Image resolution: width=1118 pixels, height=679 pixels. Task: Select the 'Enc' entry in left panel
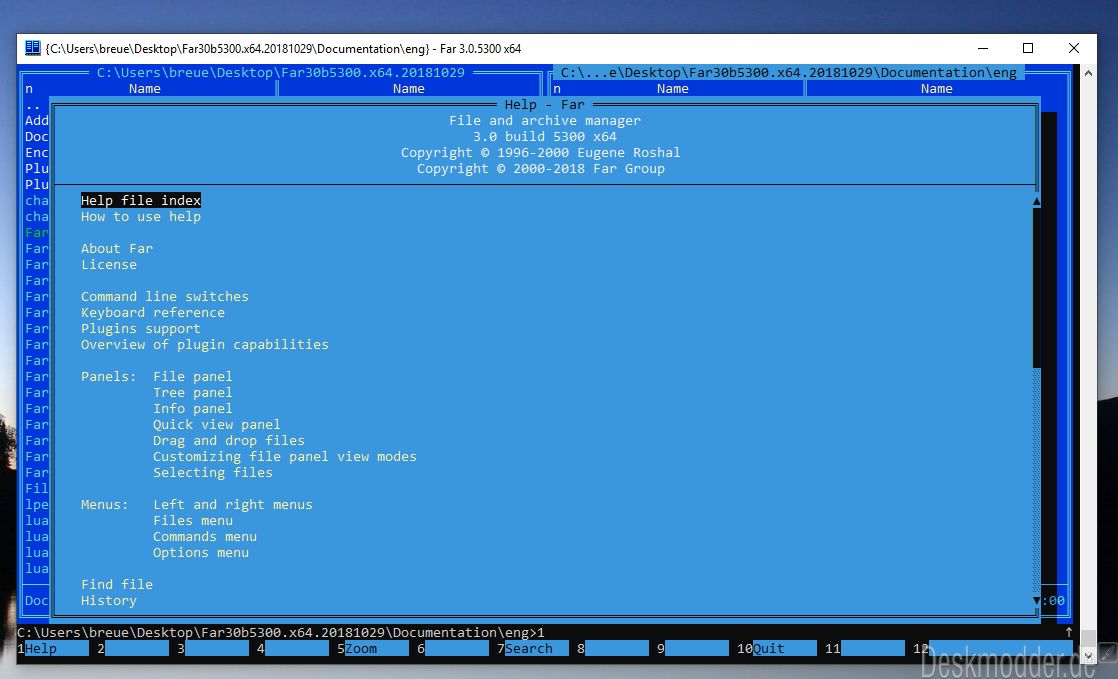[x=37, y=153]
